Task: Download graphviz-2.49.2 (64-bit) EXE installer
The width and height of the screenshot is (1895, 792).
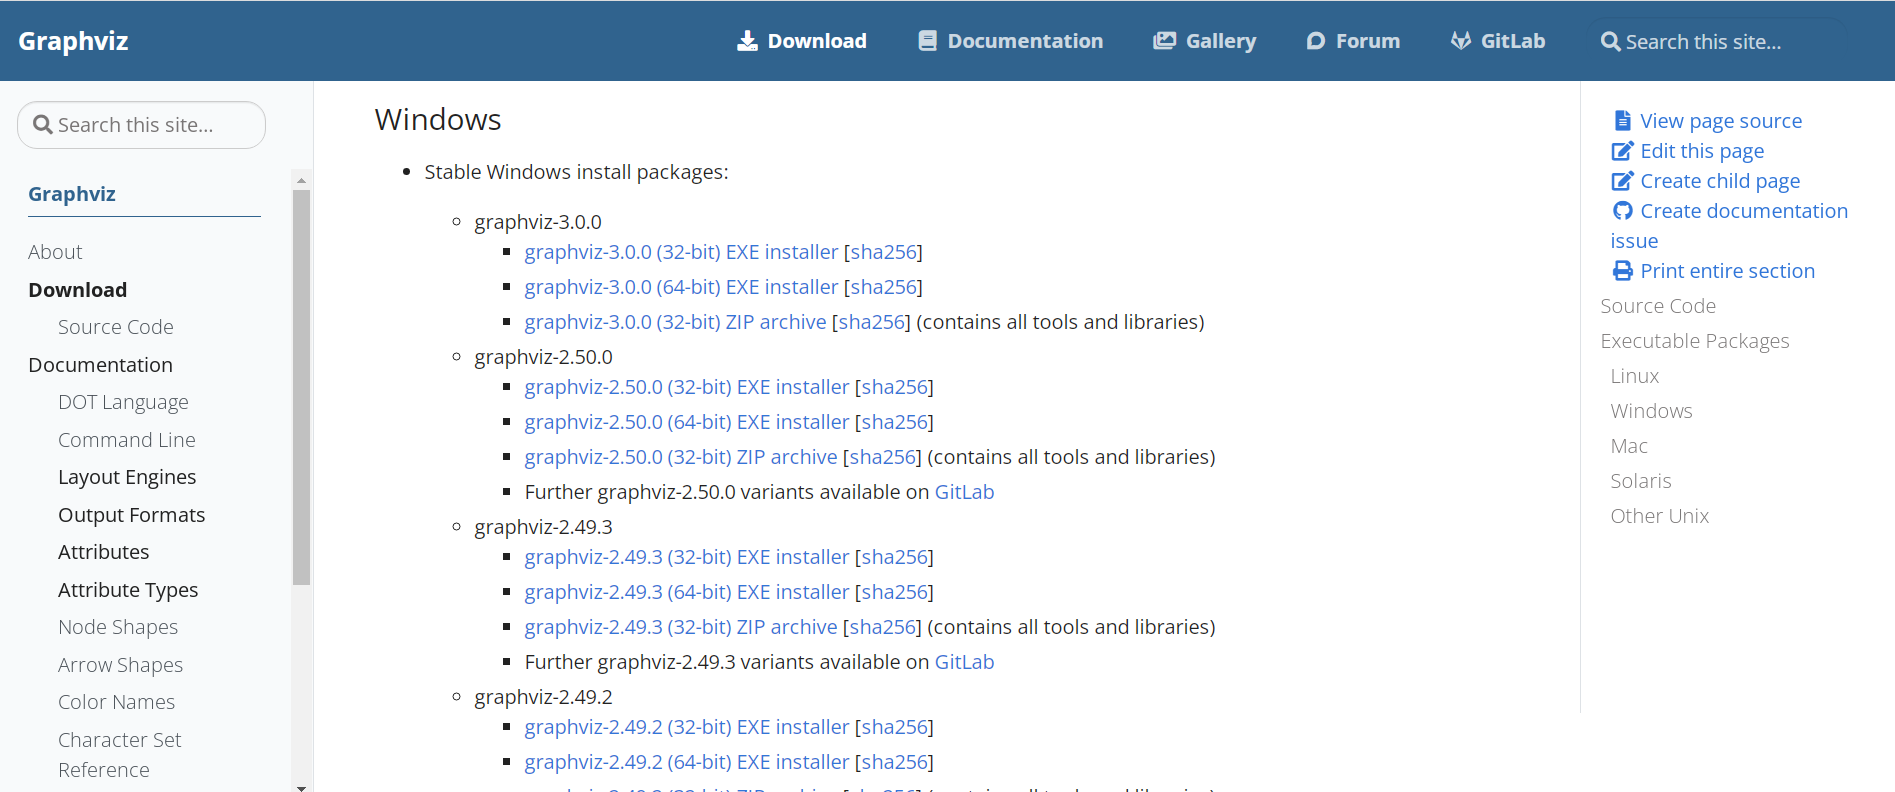Action: pos(687,762)
